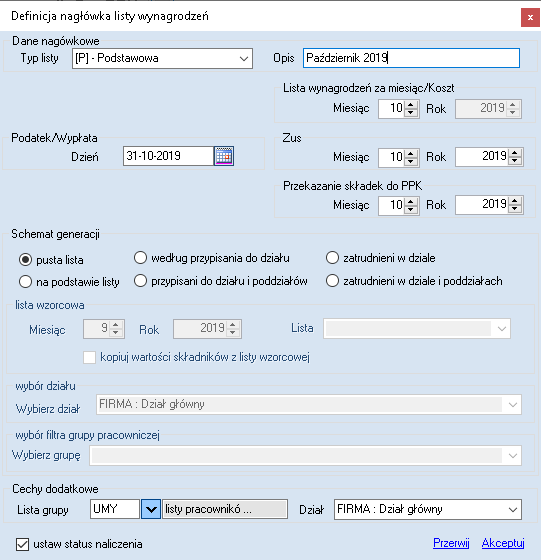The height and width of the screenshot is (560, 541).
Task: Click into the Opis text field
Action: tap(411, 58)
